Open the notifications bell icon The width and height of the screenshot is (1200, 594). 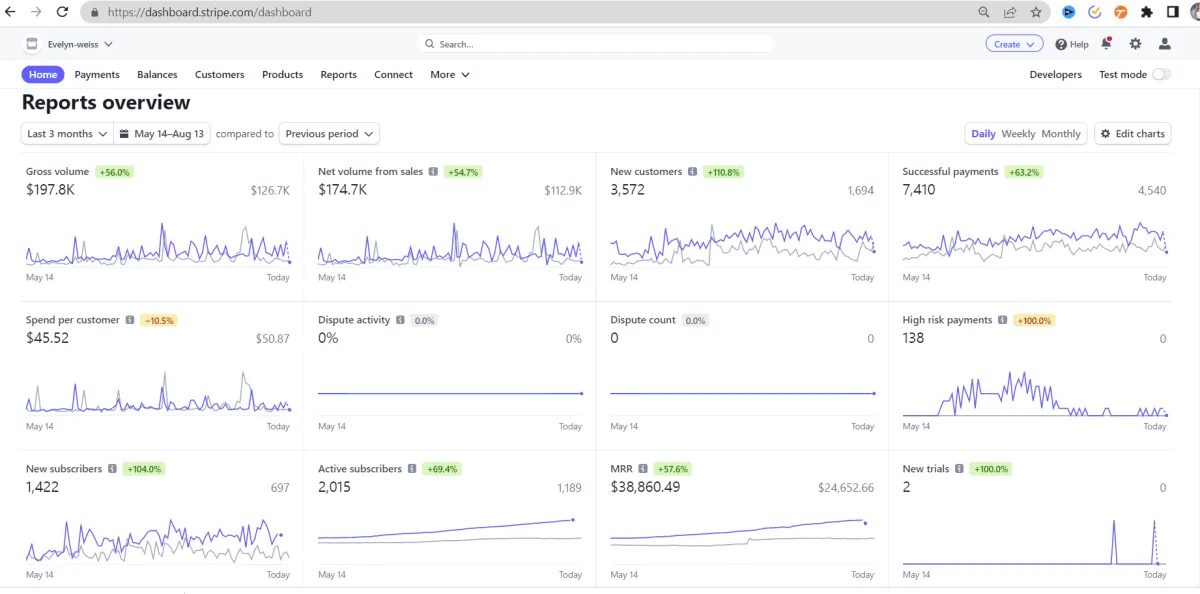tap(1106, 44)
